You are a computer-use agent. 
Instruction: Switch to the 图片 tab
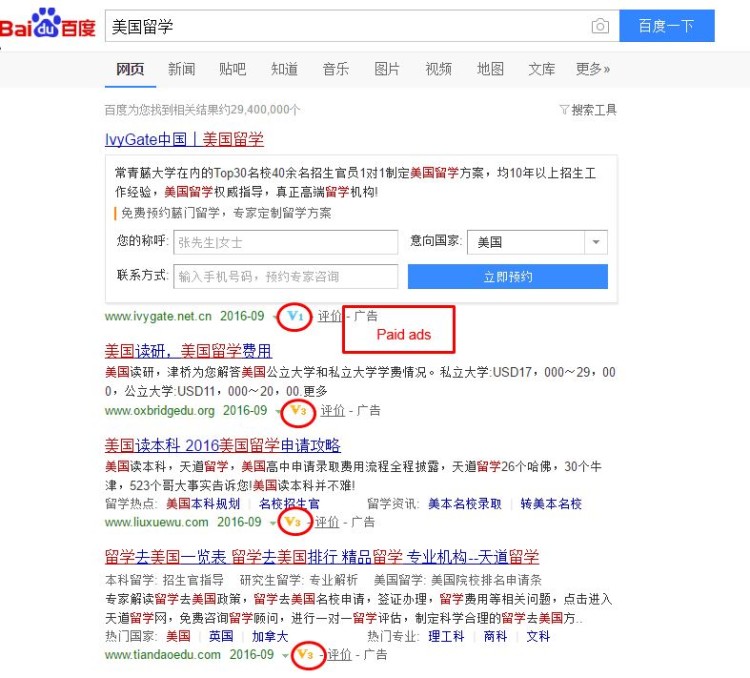386,69
